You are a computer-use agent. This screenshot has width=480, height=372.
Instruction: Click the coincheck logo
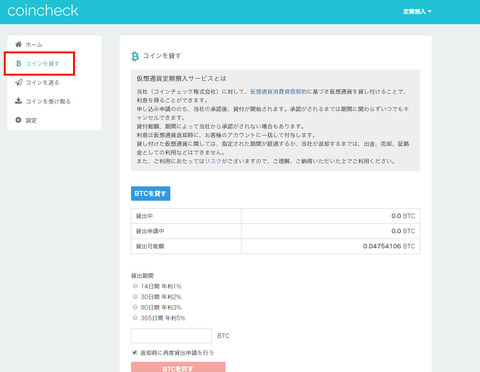pyautogui.click(x=43, y=11)
